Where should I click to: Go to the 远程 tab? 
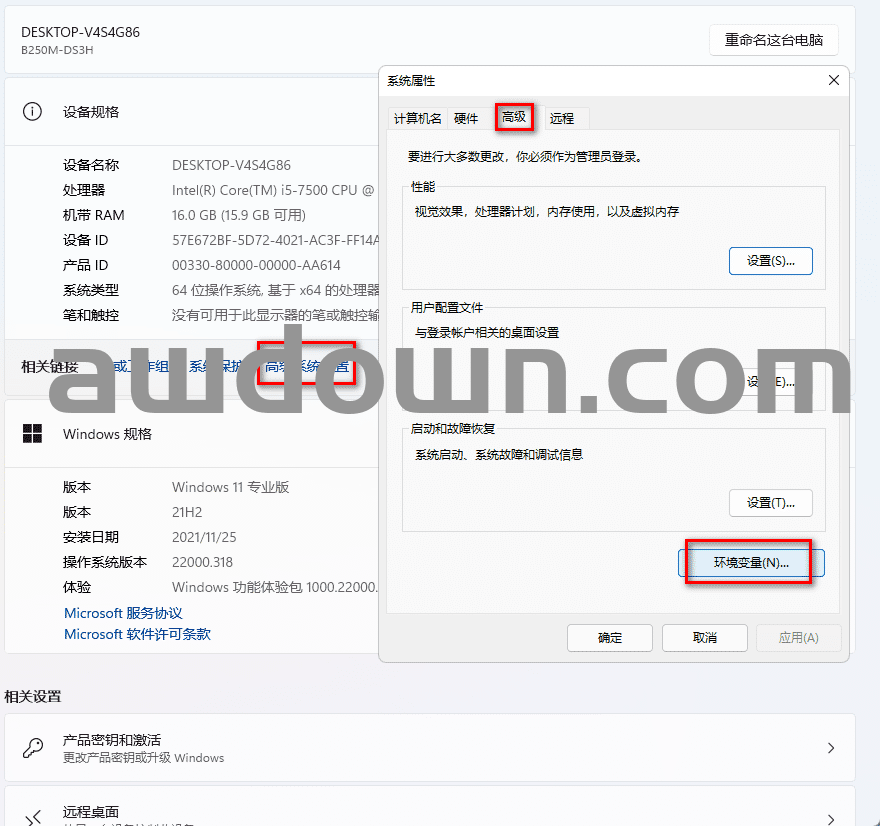562,118
